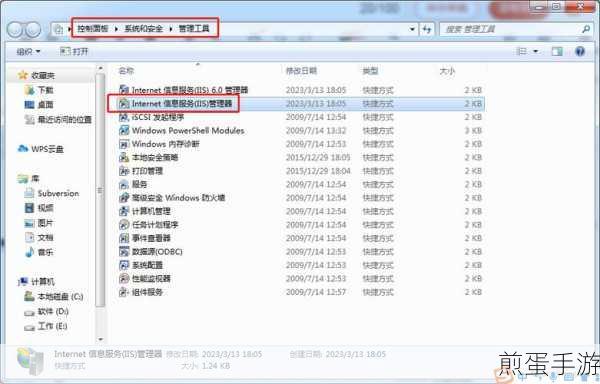Click Windows 内存诊断 icon
Image resolution: width=600 pixels, height=384 pixels.
point(124,144)
